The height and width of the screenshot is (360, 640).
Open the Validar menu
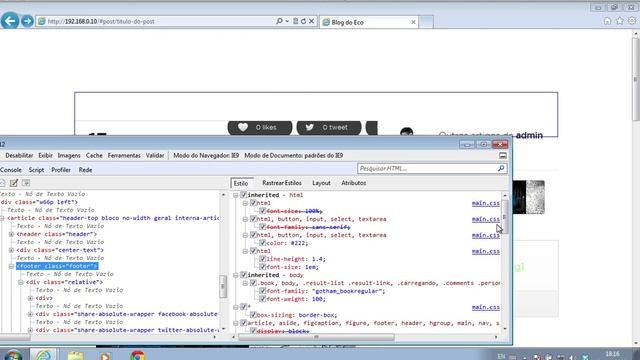point(155,156)
